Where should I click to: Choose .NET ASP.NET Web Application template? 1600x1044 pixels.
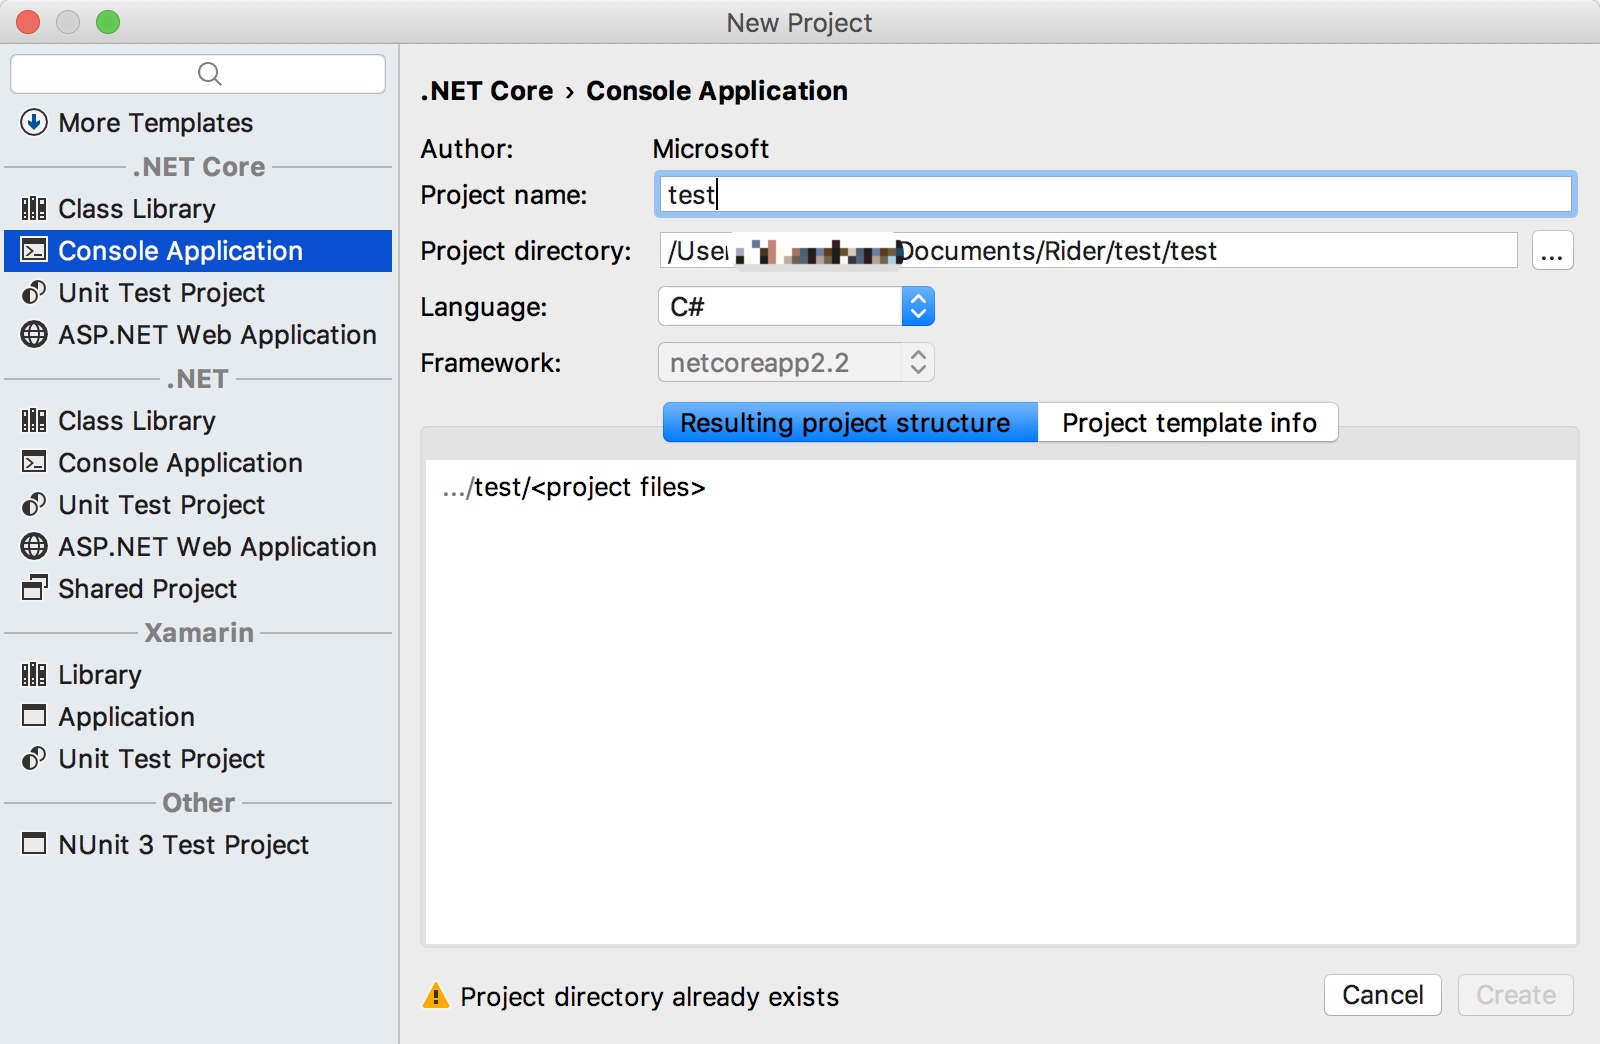tap(217, 547)
